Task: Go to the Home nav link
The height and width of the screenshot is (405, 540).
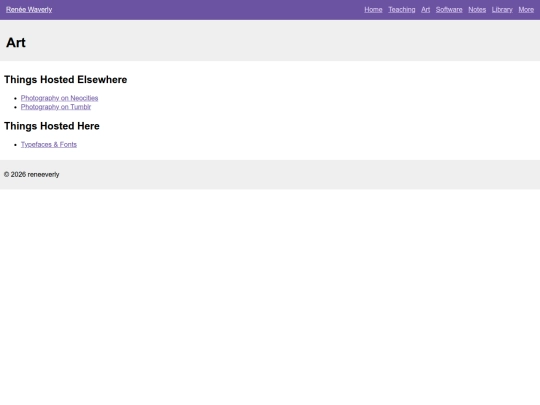Action: coord(373,10)
